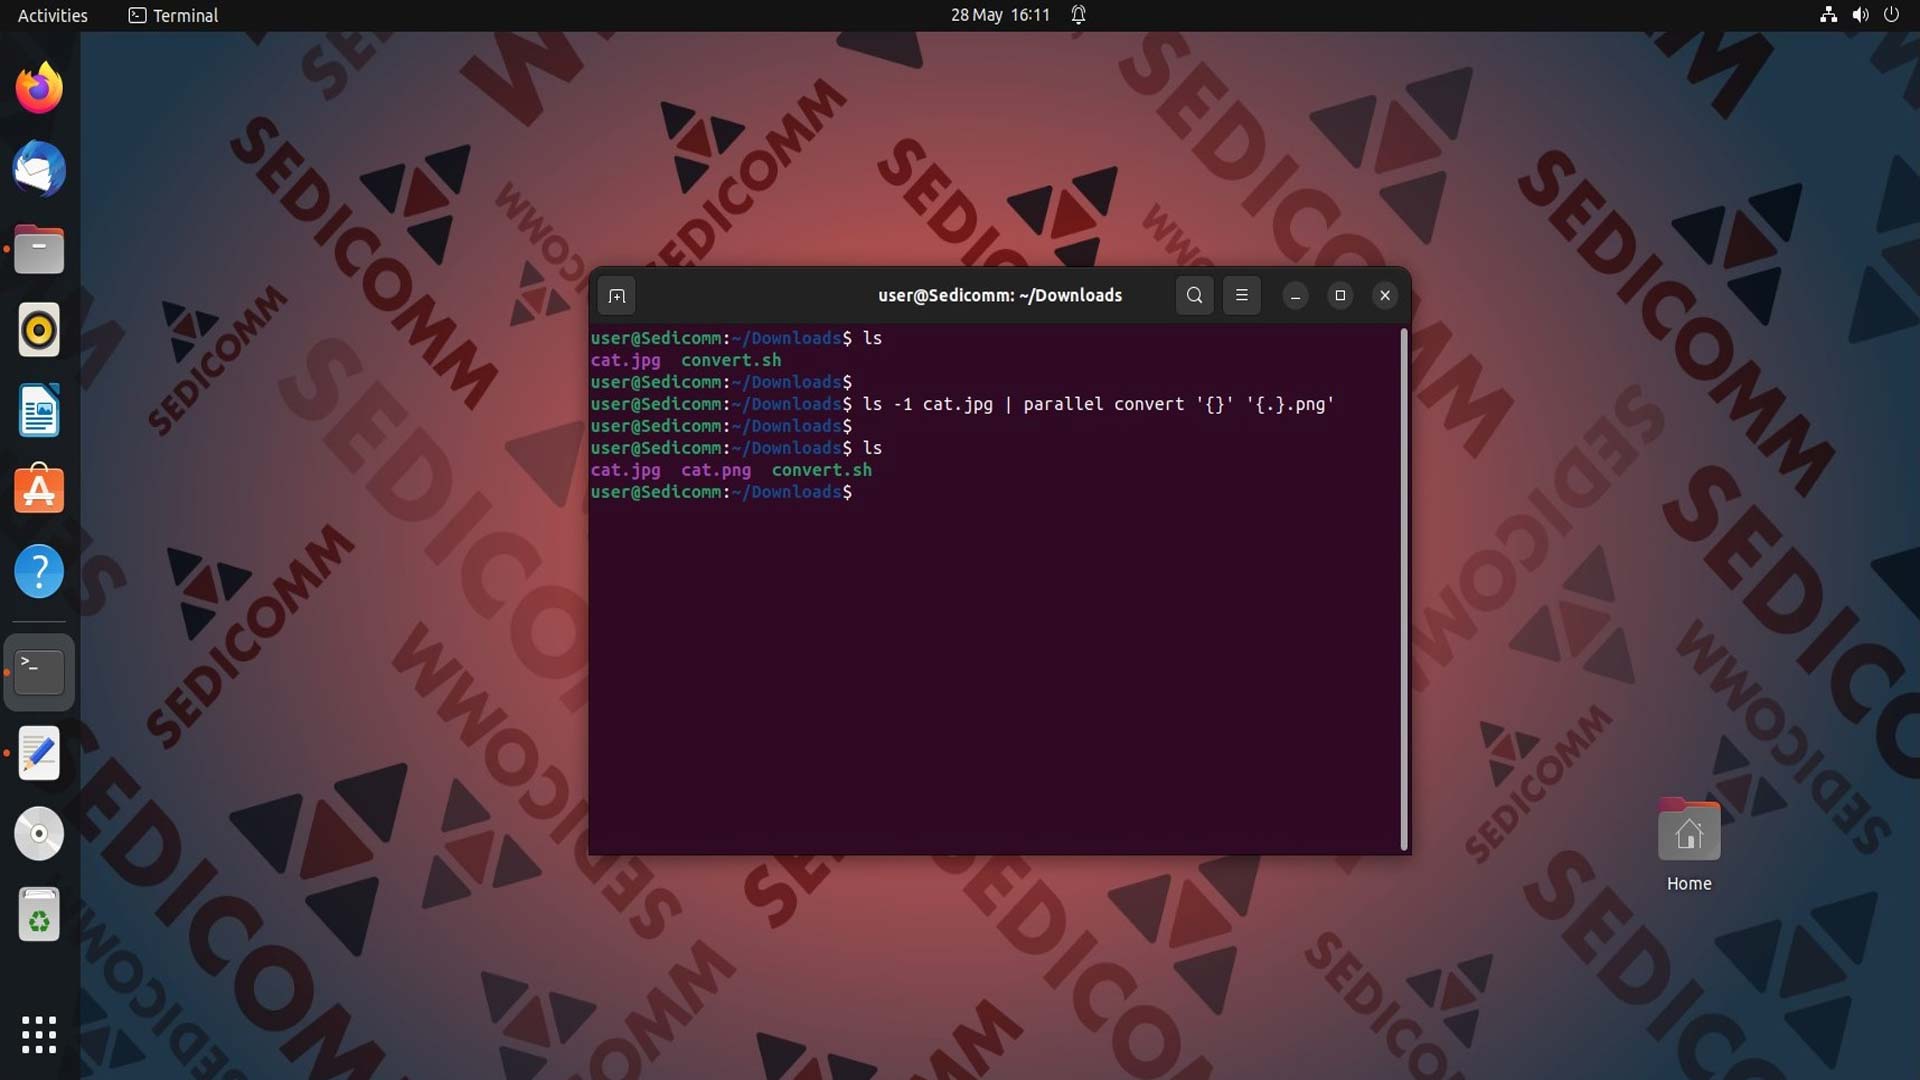Screen dimensions: 1920x1080
Task: Open the Home folder on the desktop
Action: point(1689,845)
